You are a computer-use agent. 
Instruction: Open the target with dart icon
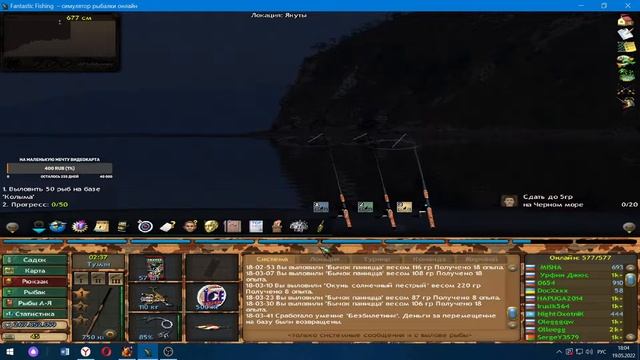point(145,226)
